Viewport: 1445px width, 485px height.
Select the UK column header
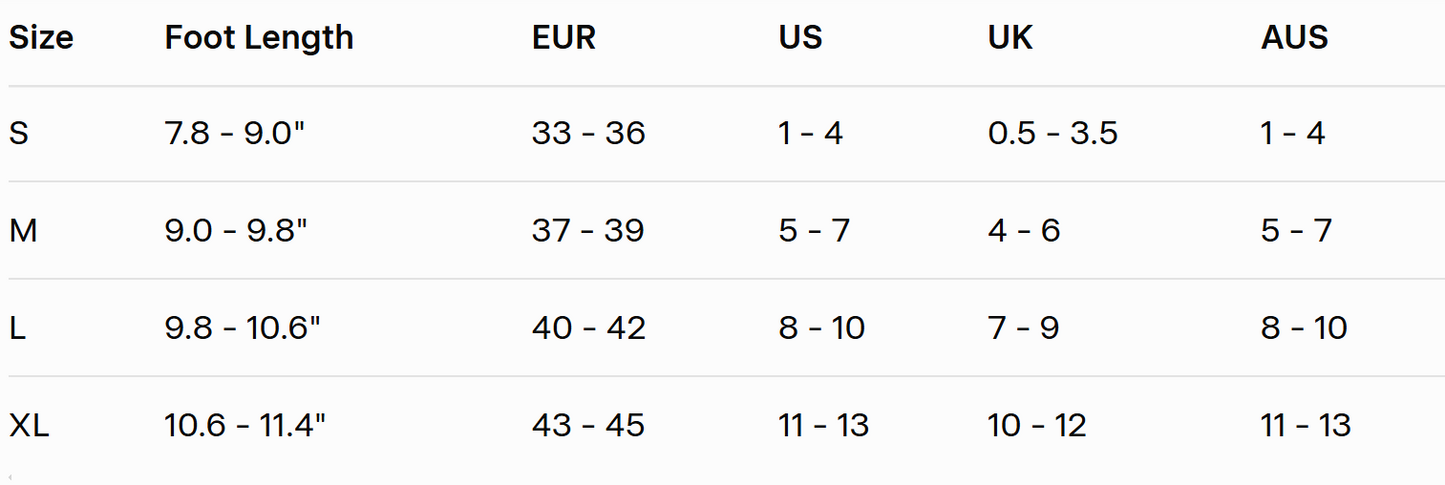(1010, 38)
